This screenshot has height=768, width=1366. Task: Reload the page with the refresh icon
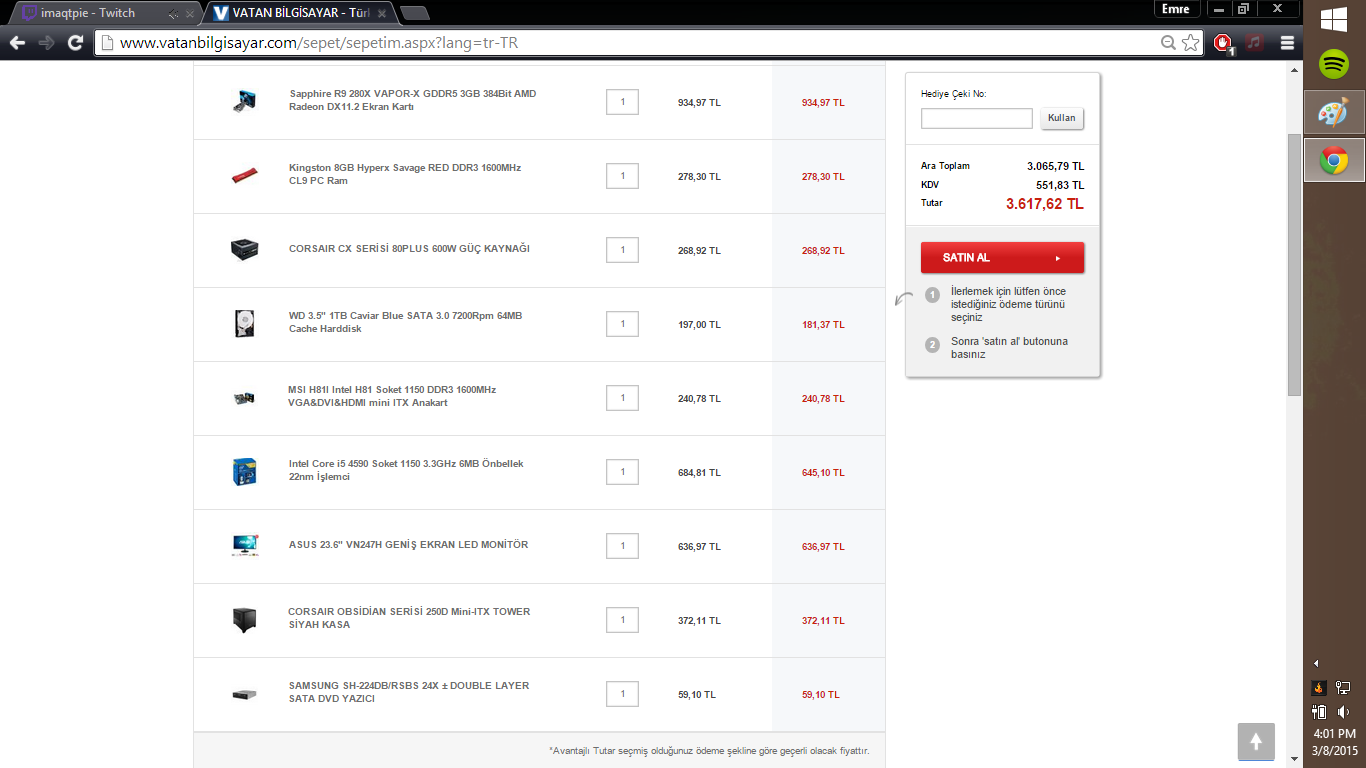(75, 43)
